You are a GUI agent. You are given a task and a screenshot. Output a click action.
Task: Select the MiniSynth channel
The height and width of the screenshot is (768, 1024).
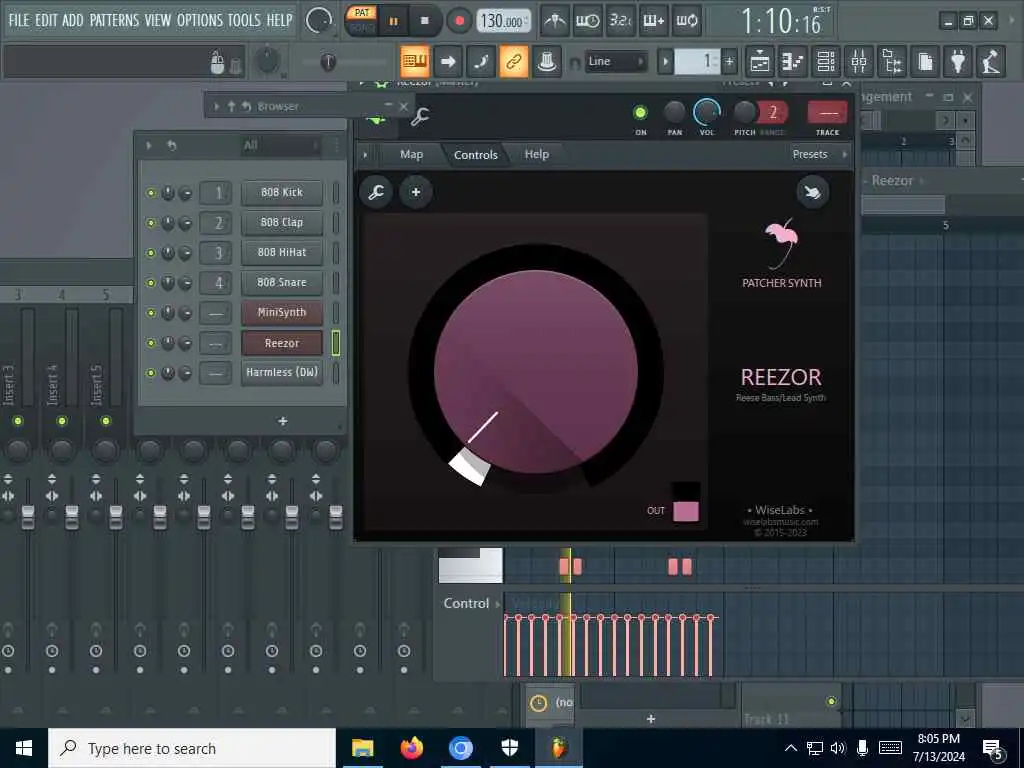(282, 313)
